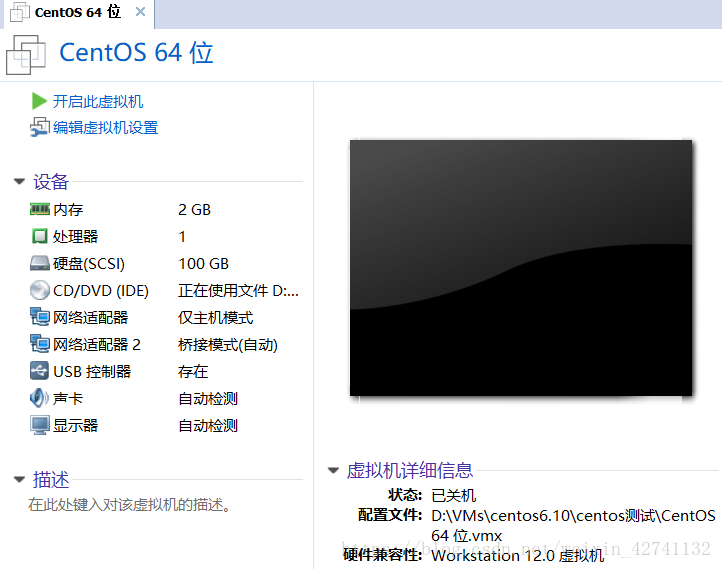Screen dimensions: 722x569
Task: Click the edit VM settings wrench icon
Action: tap(40, 127)
